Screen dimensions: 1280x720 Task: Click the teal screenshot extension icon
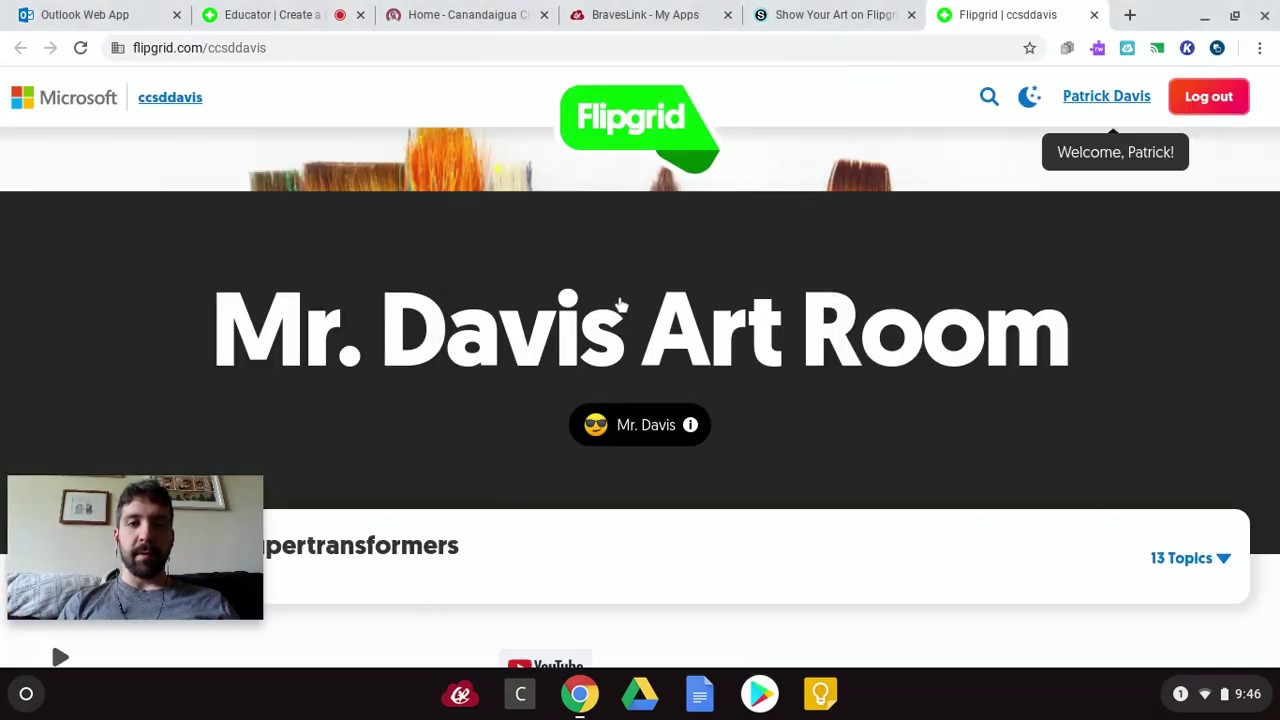click(x=1127, y=48)
